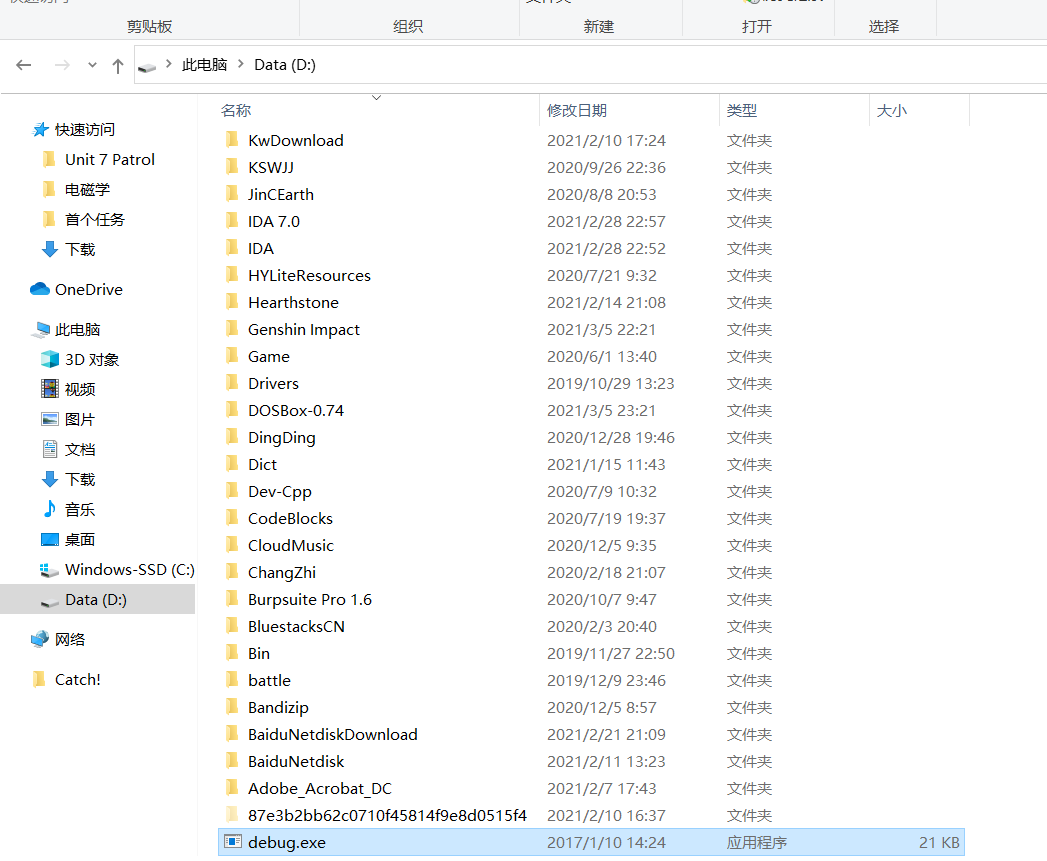Click the Dev-Cpp folder icon

[x=232, y=491]
